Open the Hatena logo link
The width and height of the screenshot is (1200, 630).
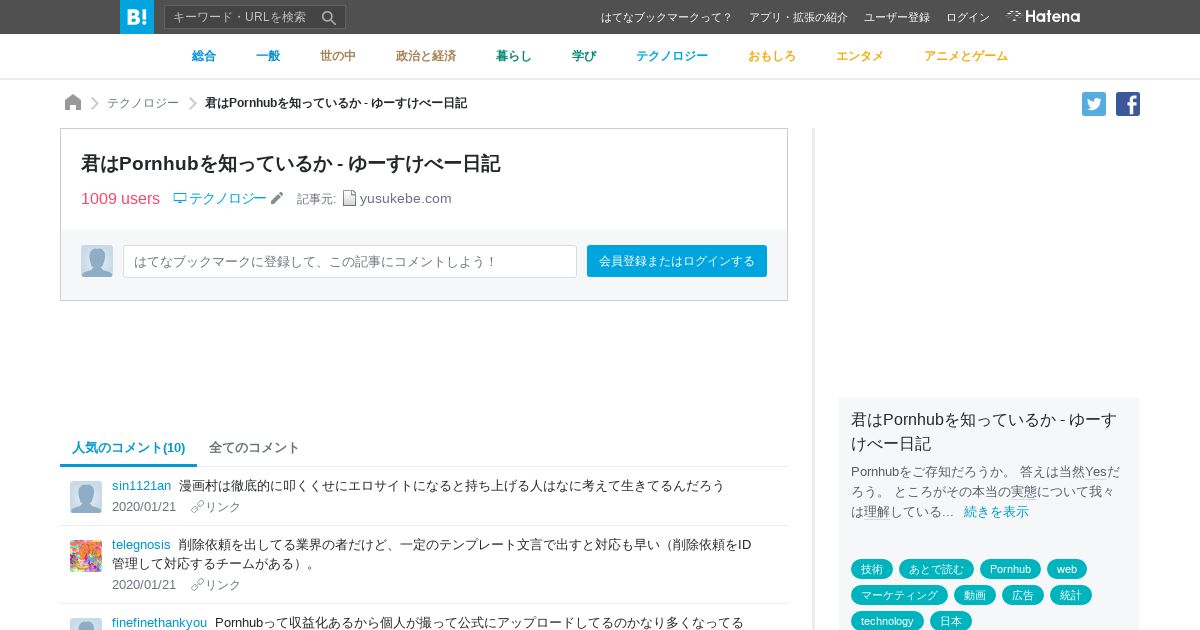point(1043,16)
